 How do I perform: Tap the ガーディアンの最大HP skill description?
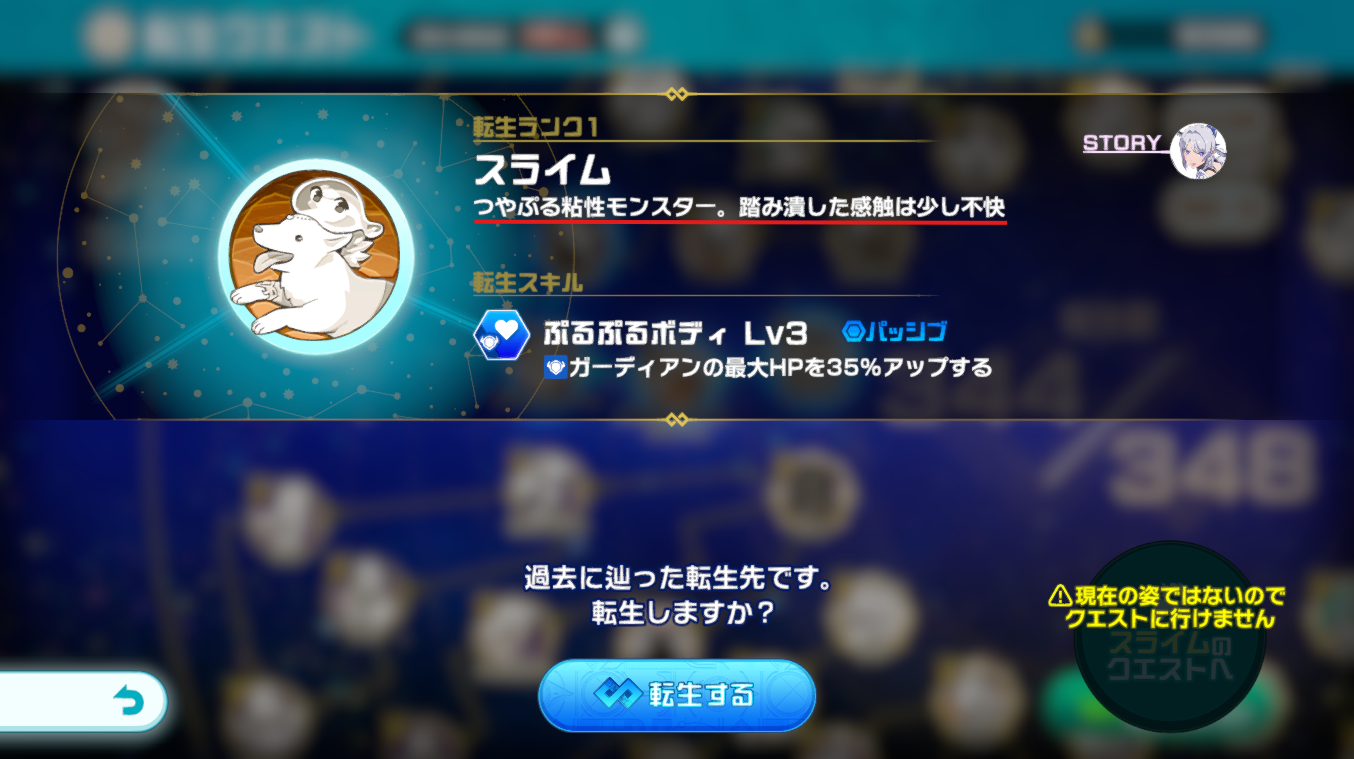pyautogui.click(x=780, y=368)
